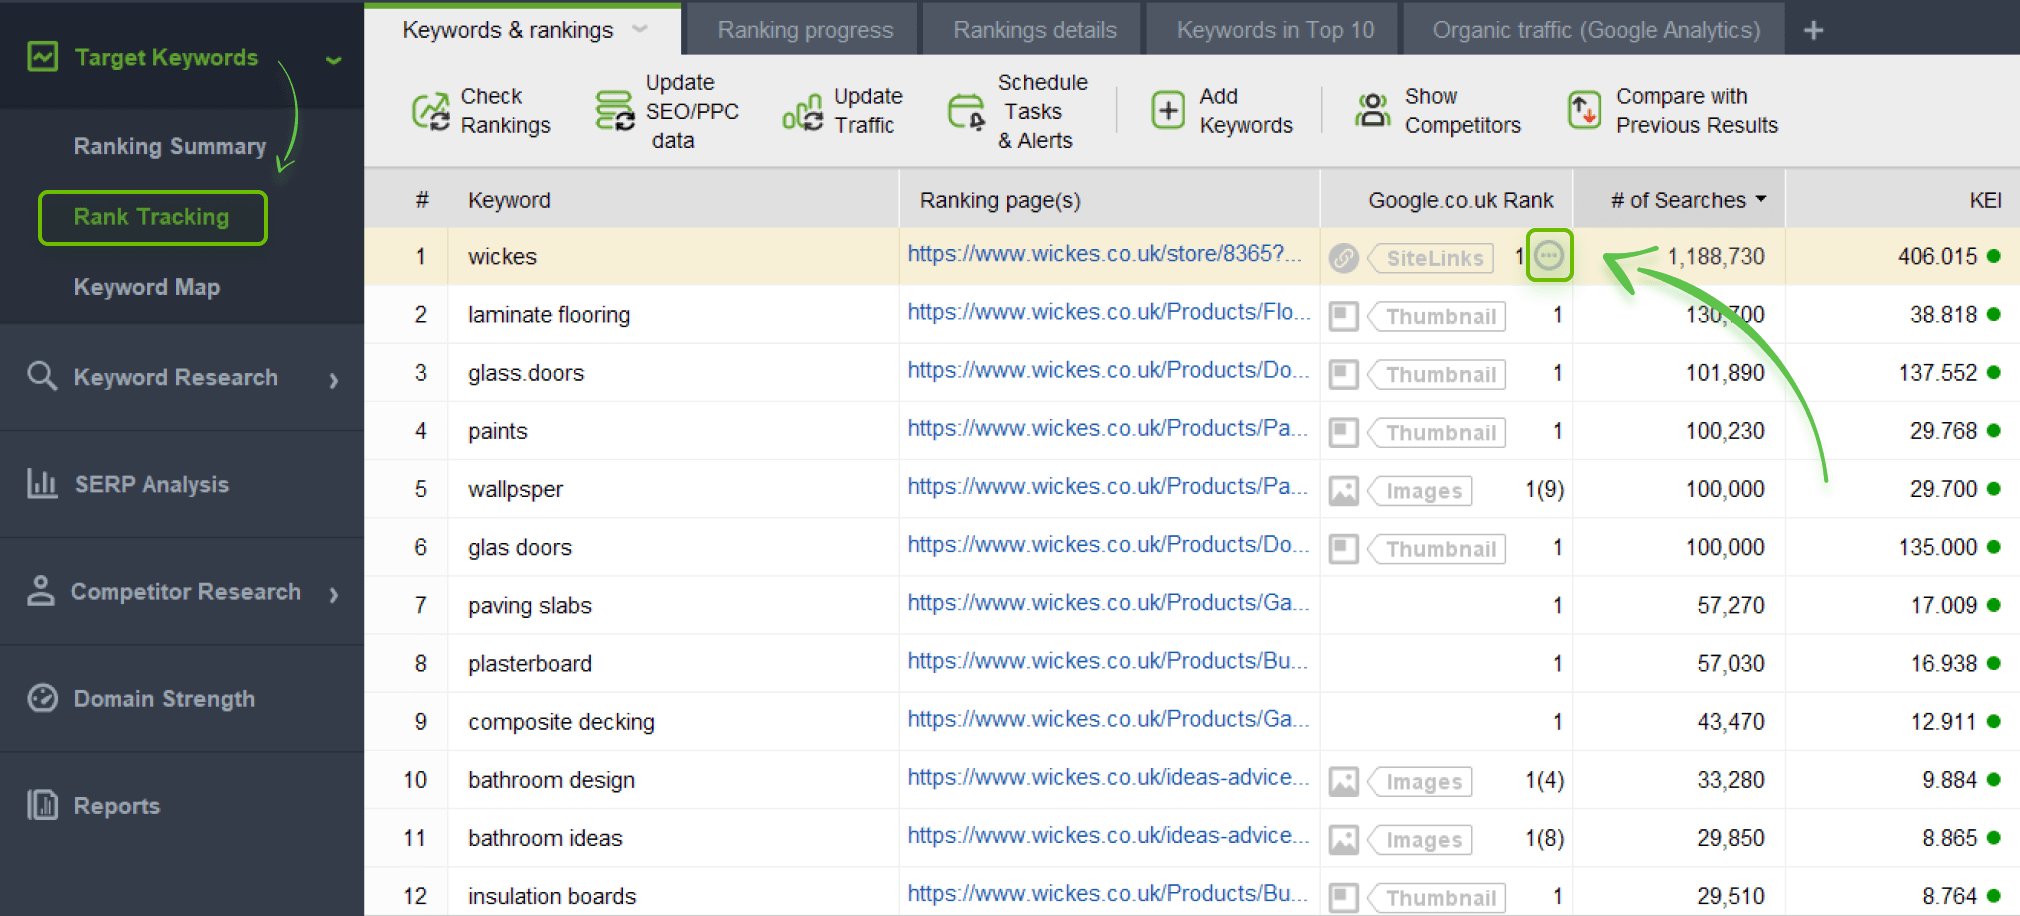2020x916 pixels.
Task: Open wickes store ranking page link
Action: pos(1104,254)
